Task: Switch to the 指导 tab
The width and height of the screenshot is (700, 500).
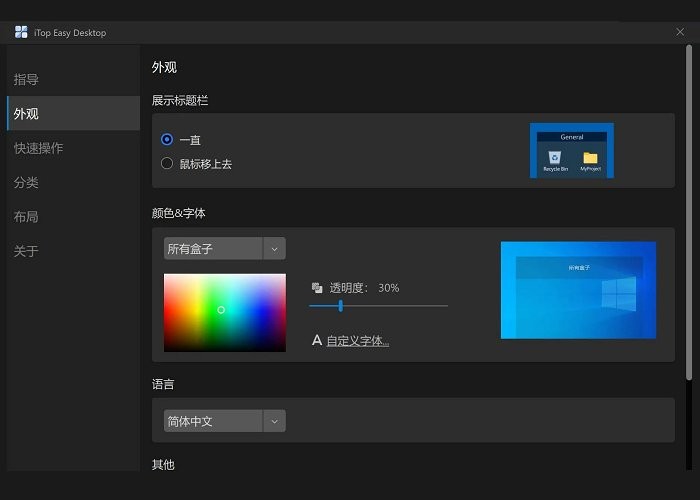Action: [x=27, y=79]
